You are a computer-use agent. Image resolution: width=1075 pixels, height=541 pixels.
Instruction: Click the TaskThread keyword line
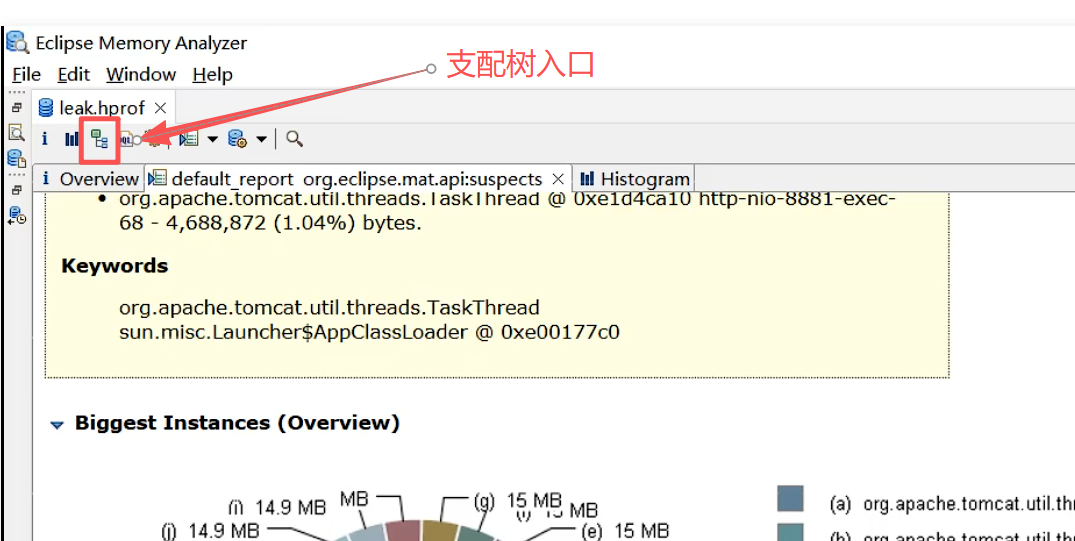pyautogui.click(x=329, y=306)
